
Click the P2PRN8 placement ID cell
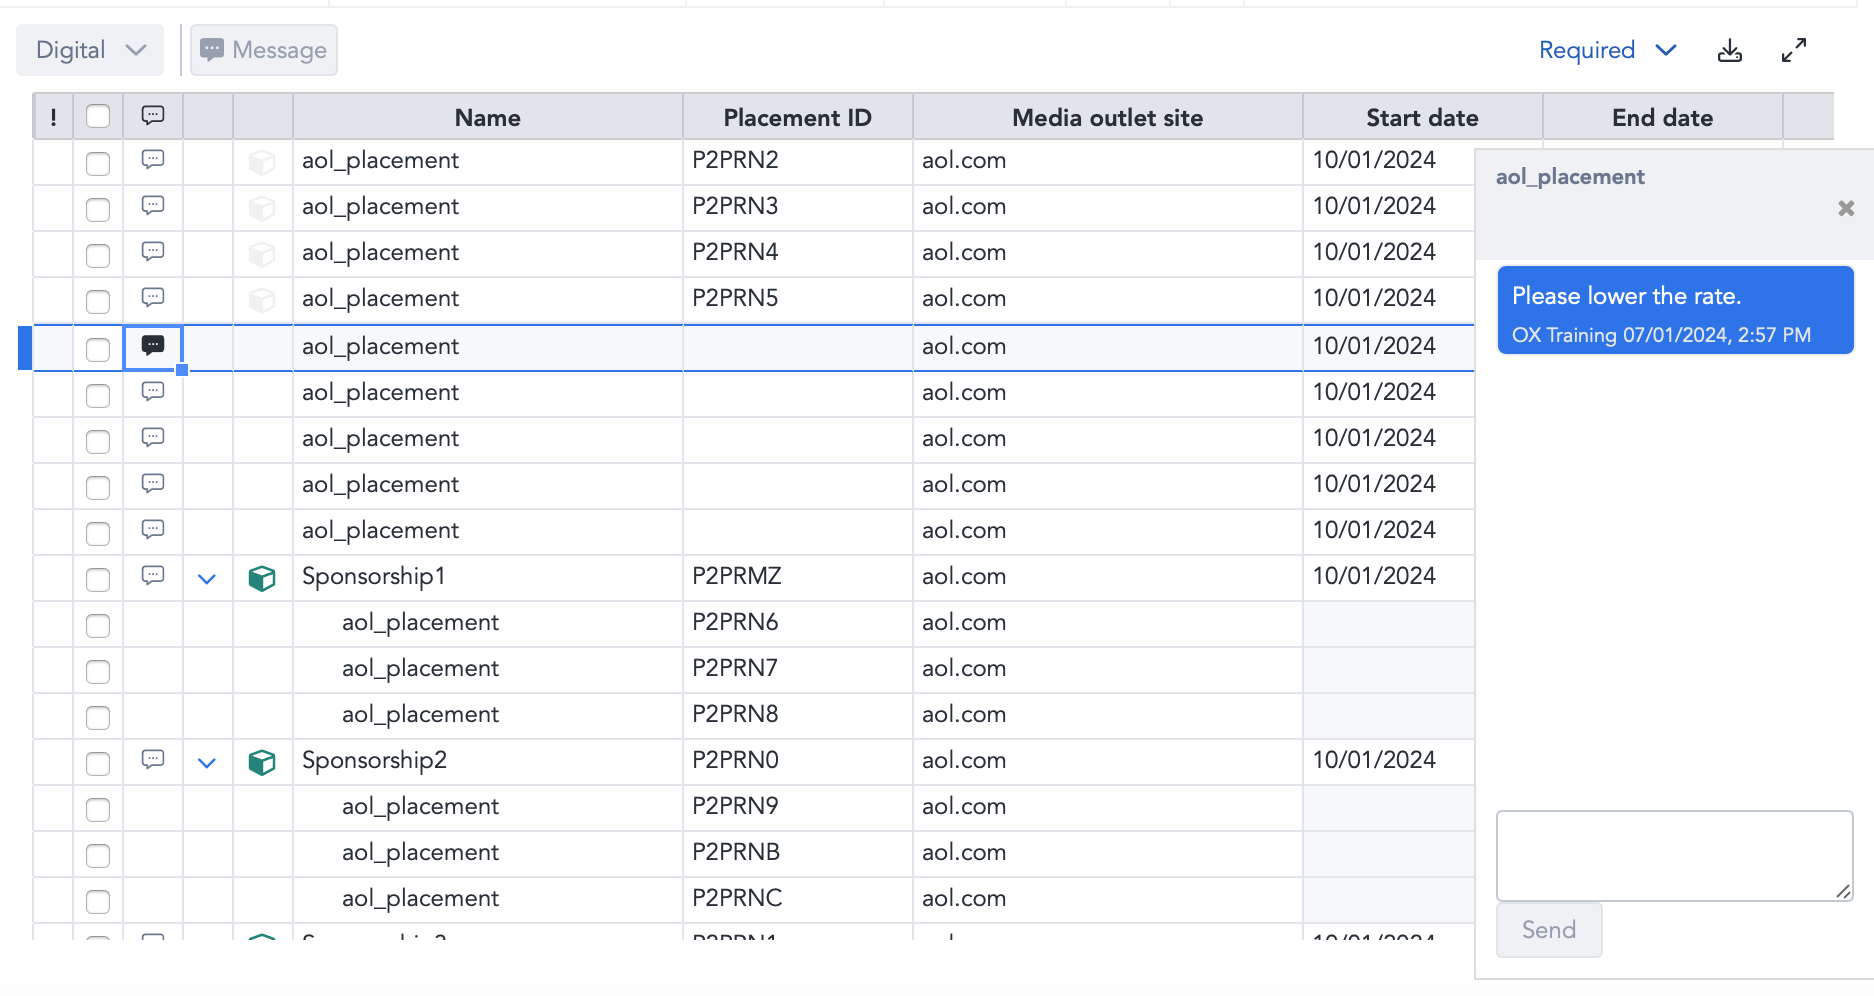click(797, 715)
